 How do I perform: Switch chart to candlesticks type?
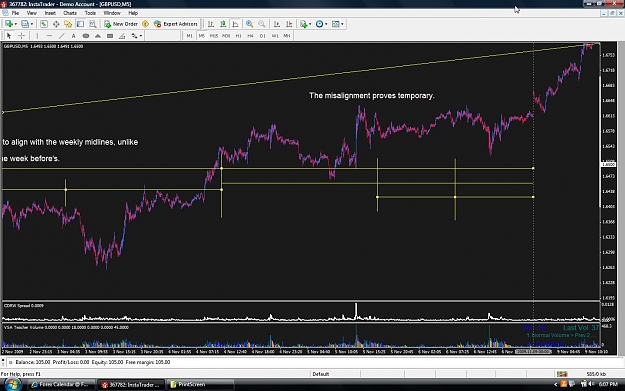coord(223,24)
